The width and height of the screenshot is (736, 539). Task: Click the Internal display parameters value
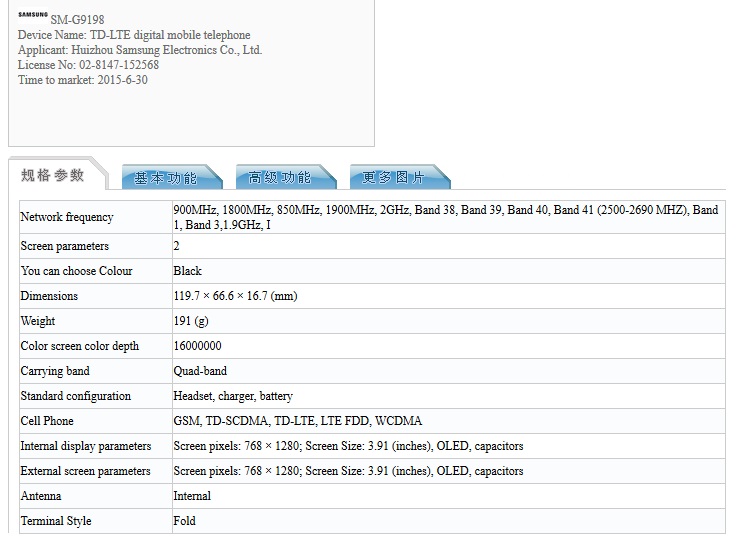coord(348,446)
